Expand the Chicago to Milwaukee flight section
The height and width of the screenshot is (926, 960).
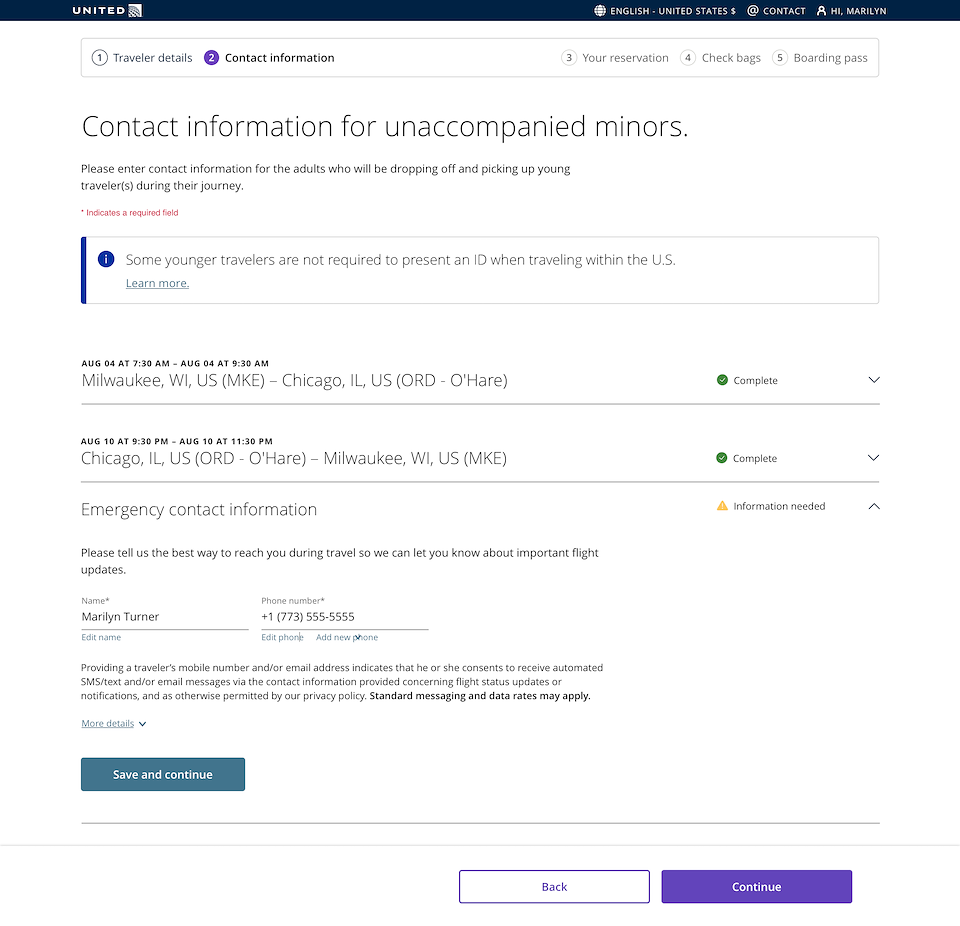874,457
